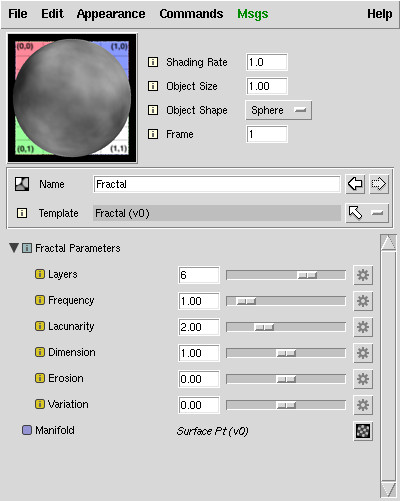Click the dotted forward arrow icon
400x501 pixels.
point(379,184)
